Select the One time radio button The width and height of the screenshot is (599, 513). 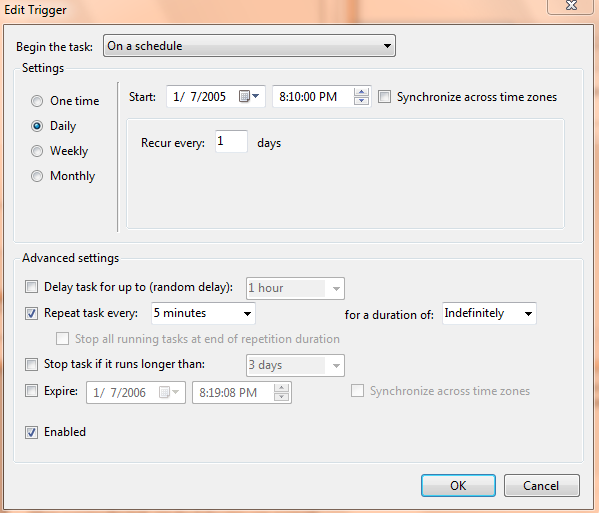[37, 101]
